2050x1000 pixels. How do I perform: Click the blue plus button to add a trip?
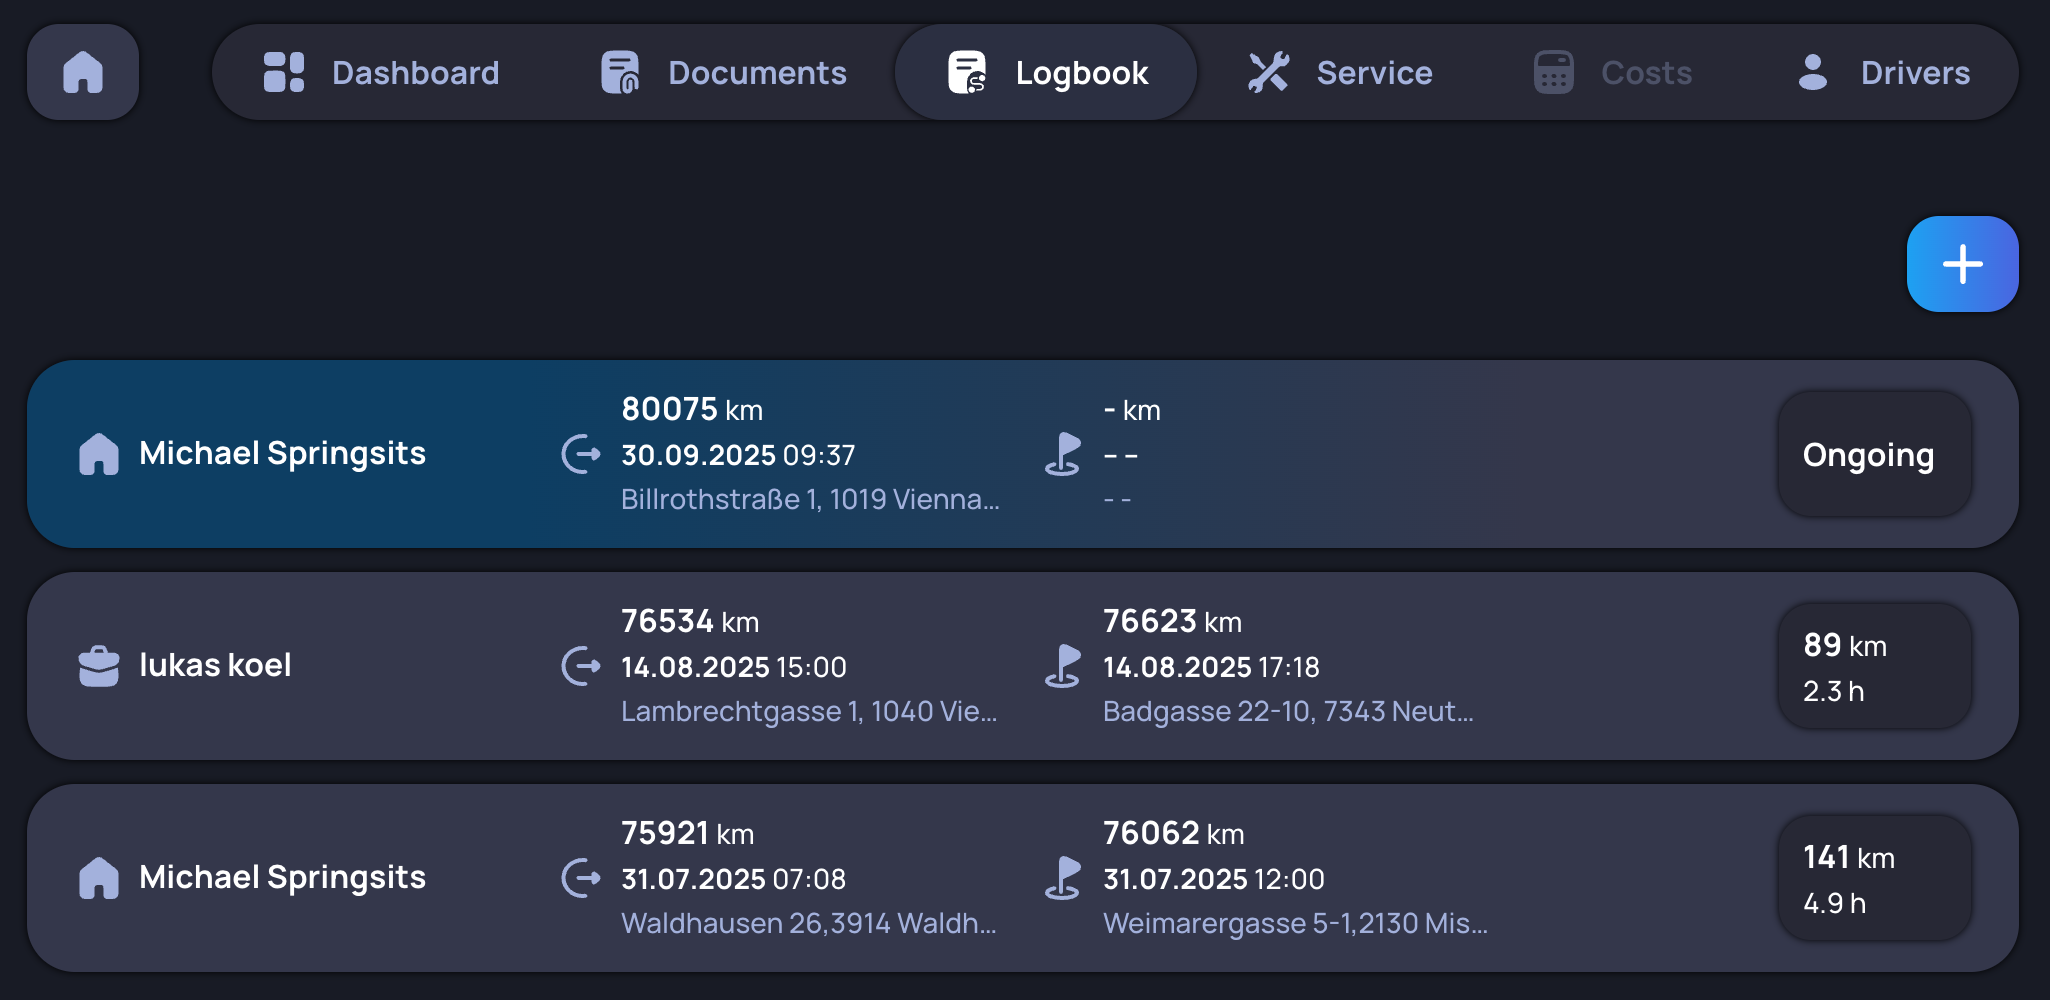tap(1962, 263)
